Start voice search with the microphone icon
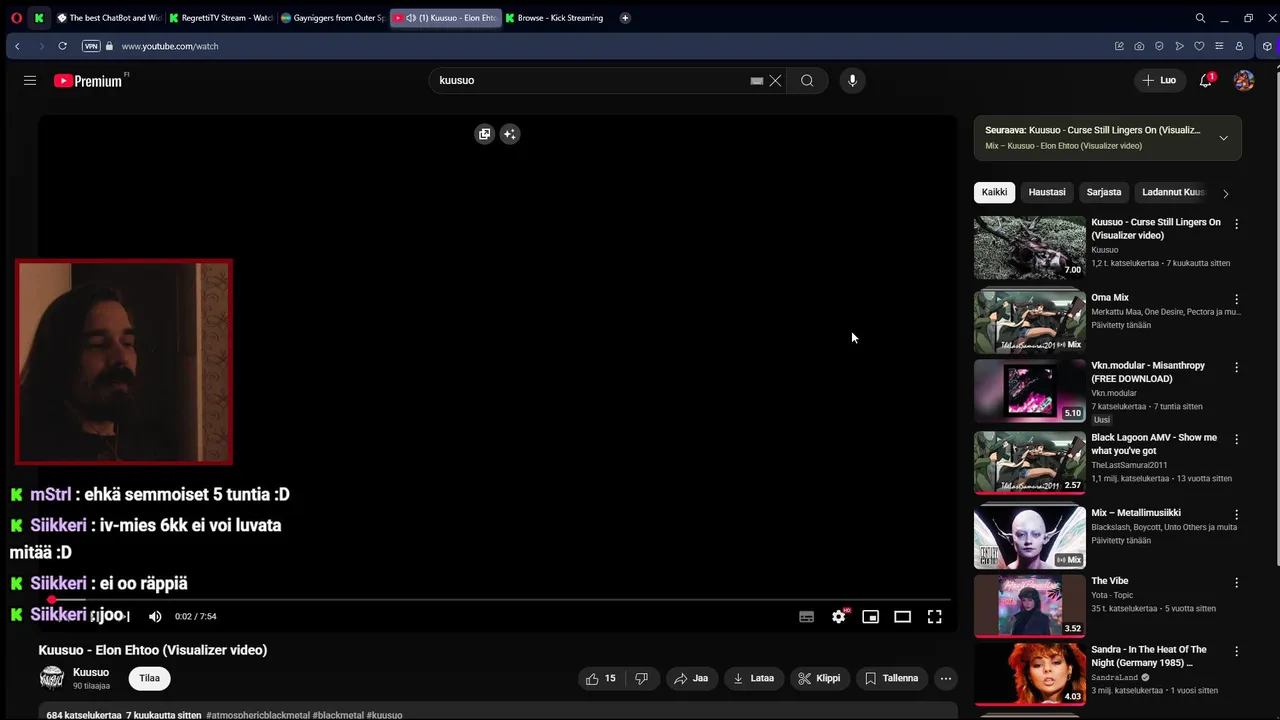The height and width of the screenshot is (720, 1280). pos(852,81)
